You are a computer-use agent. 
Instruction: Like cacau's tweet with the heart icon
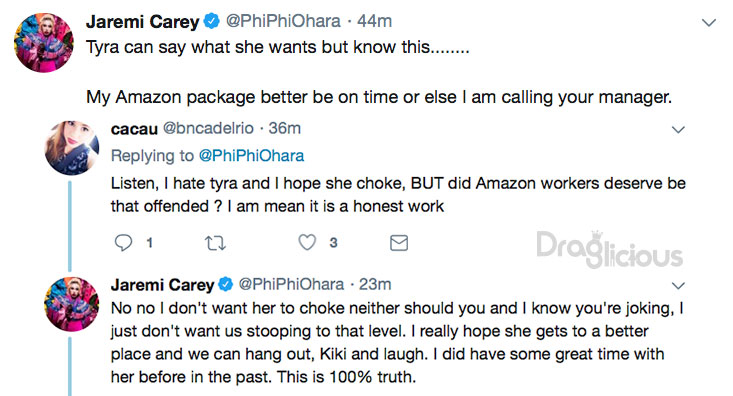[307, 242]
